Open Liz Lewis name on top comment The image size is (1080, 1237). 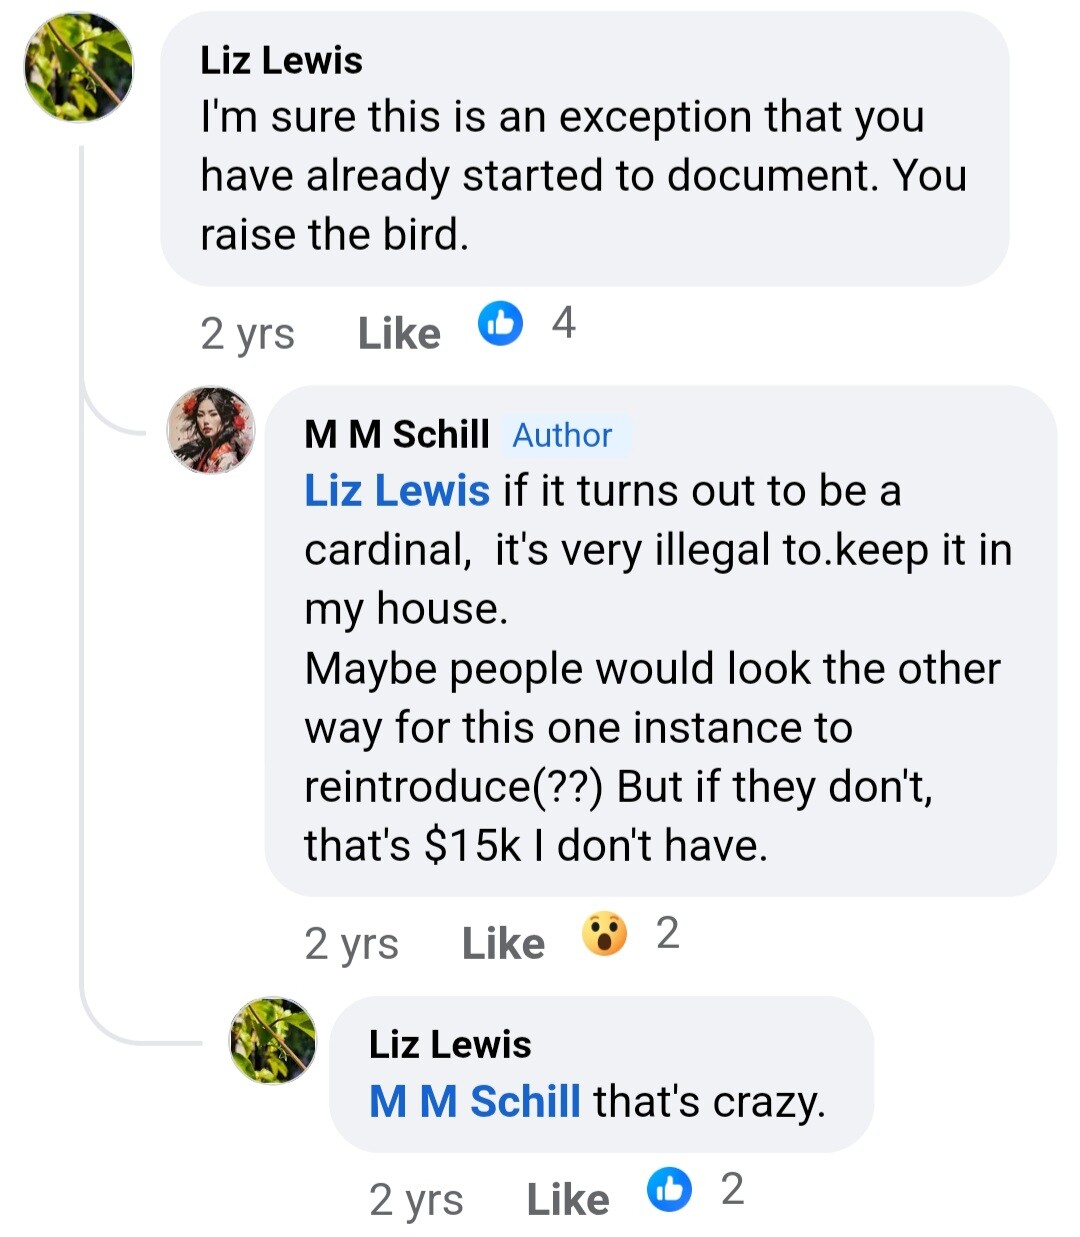click(x=281, y=60)
